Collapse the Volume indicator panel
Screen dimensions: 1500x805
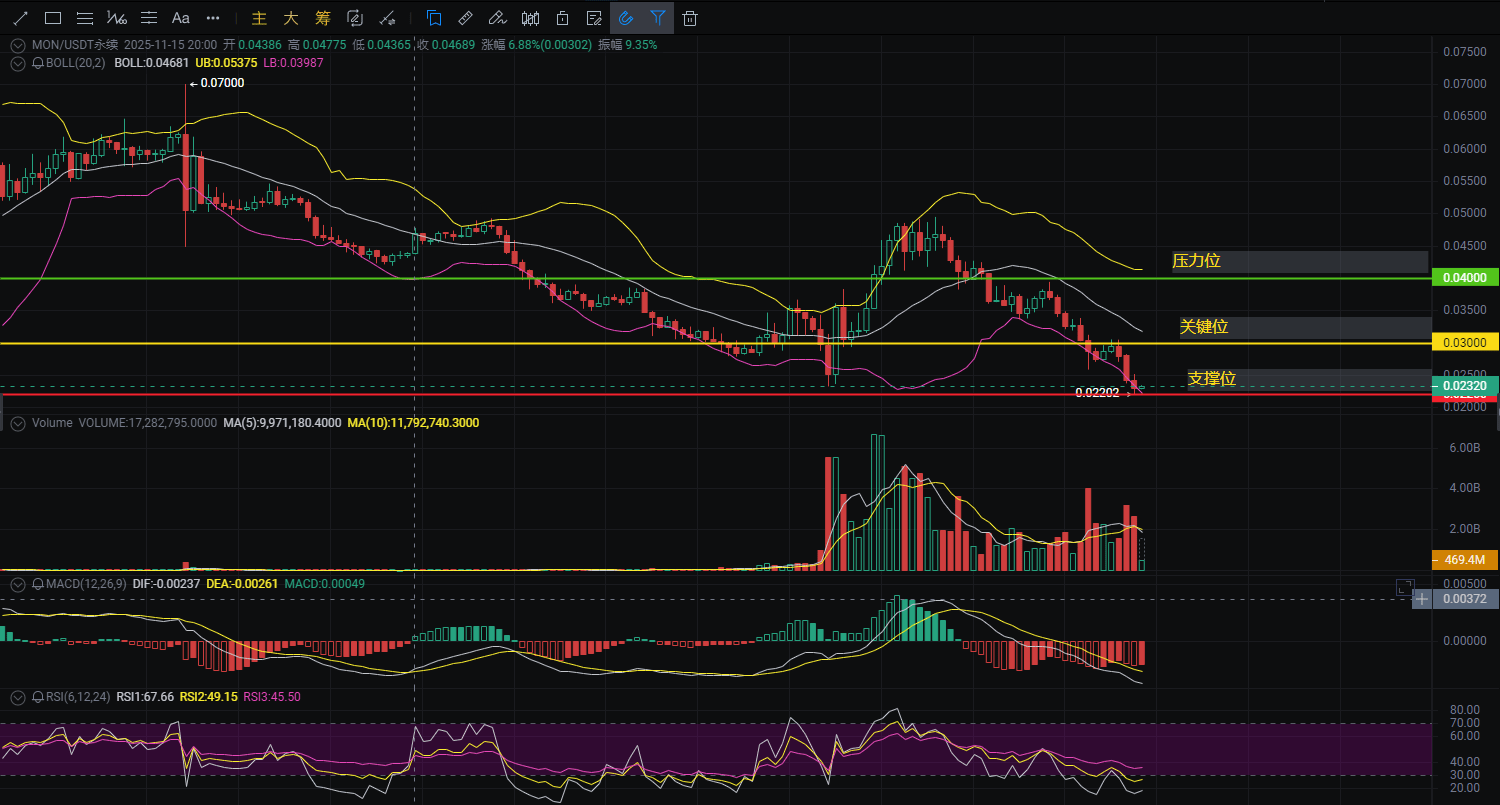tap(17, 423)
